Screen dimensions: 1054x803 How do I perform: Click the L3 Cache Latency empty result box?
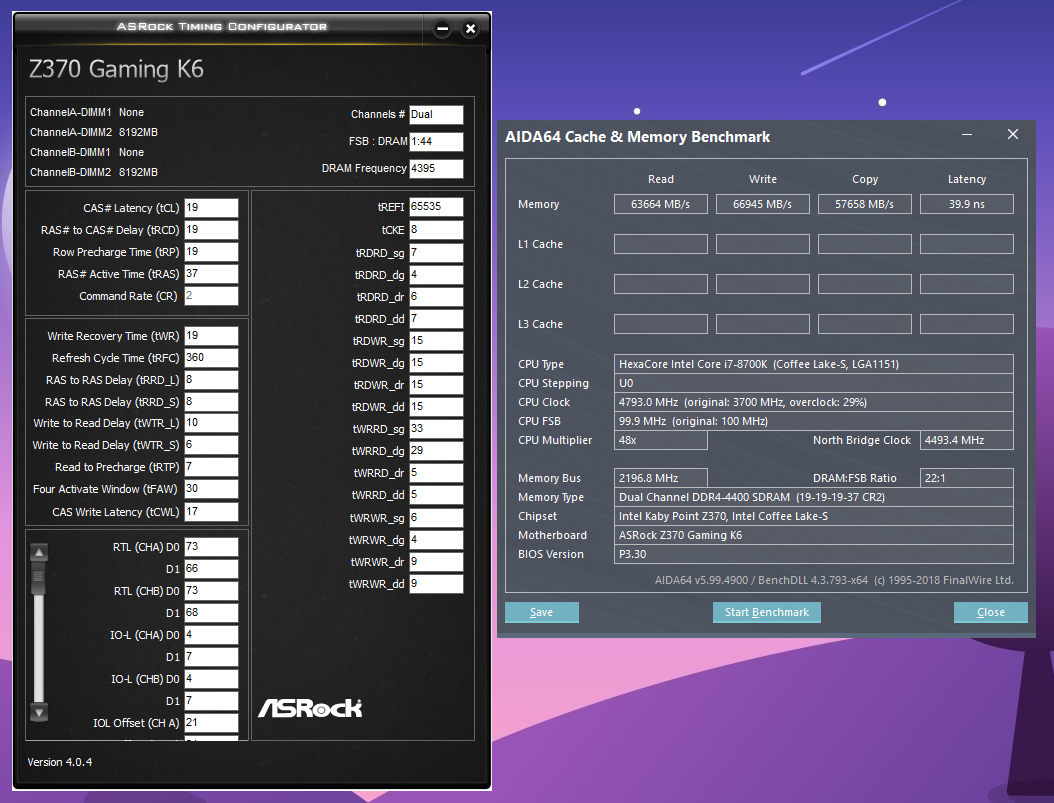[x=967, y=324]
